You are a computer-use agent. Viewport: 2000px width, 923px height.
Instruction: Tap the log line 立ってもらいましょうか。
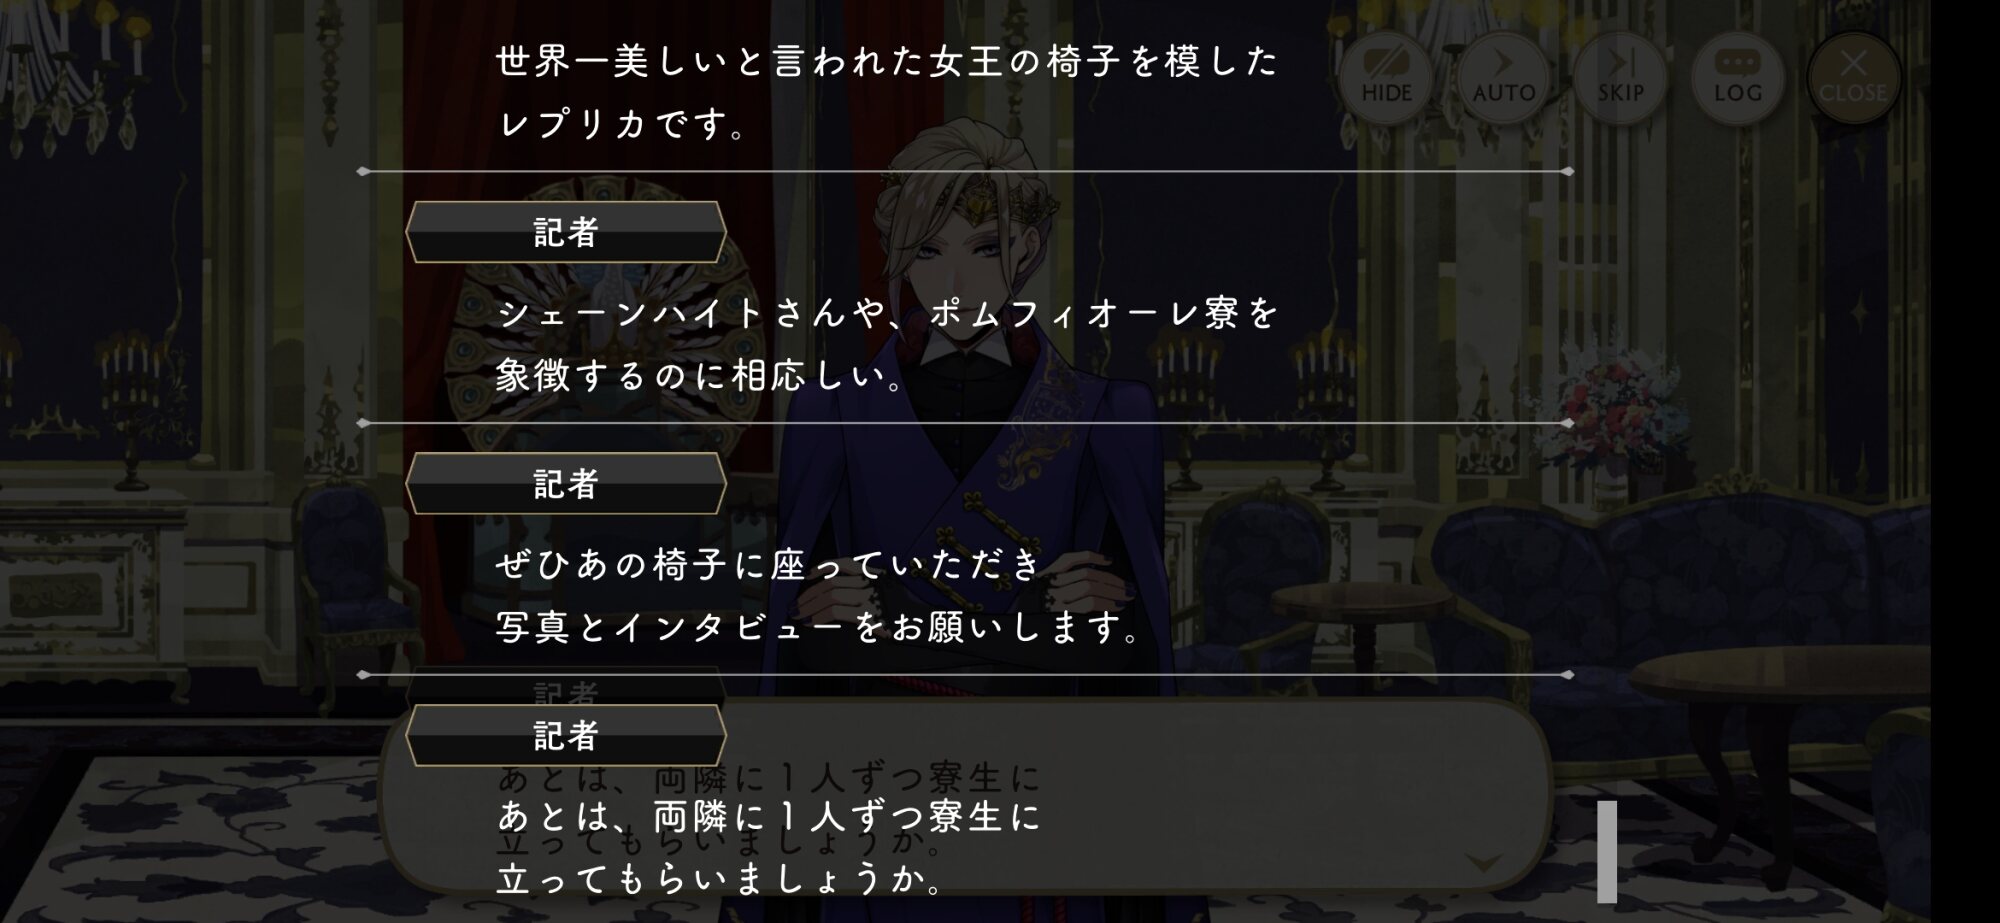721,880
